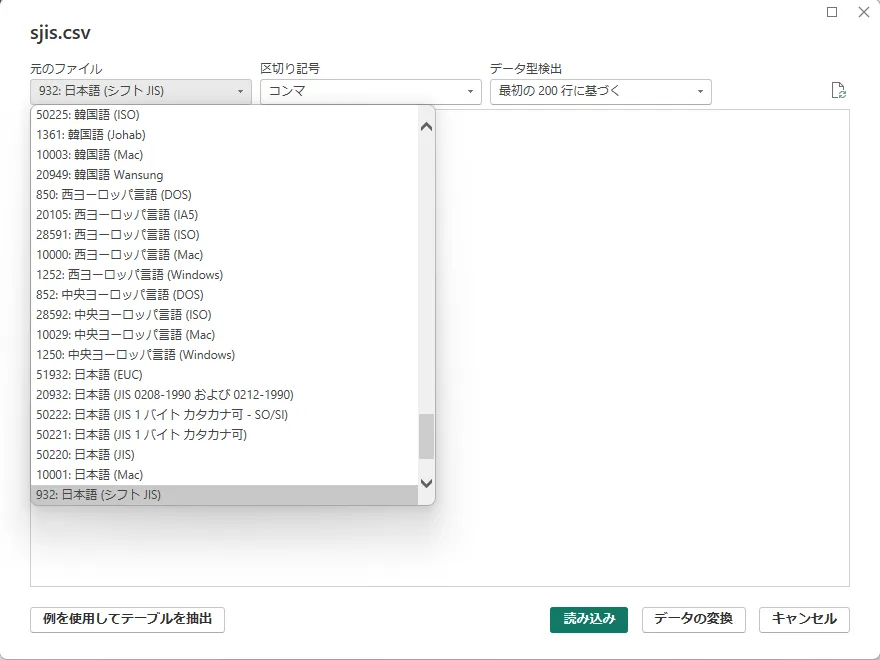Viewport: 880px width, 660px height.
Task: Click the キャンセル button
Action: pyautogui.click(x=804, y=620)
